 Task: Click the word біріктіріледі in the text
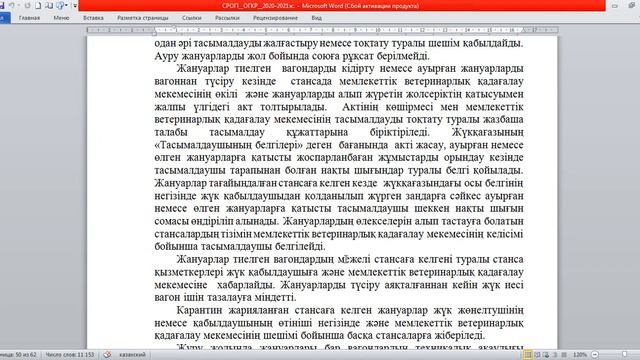pos(400,132)
